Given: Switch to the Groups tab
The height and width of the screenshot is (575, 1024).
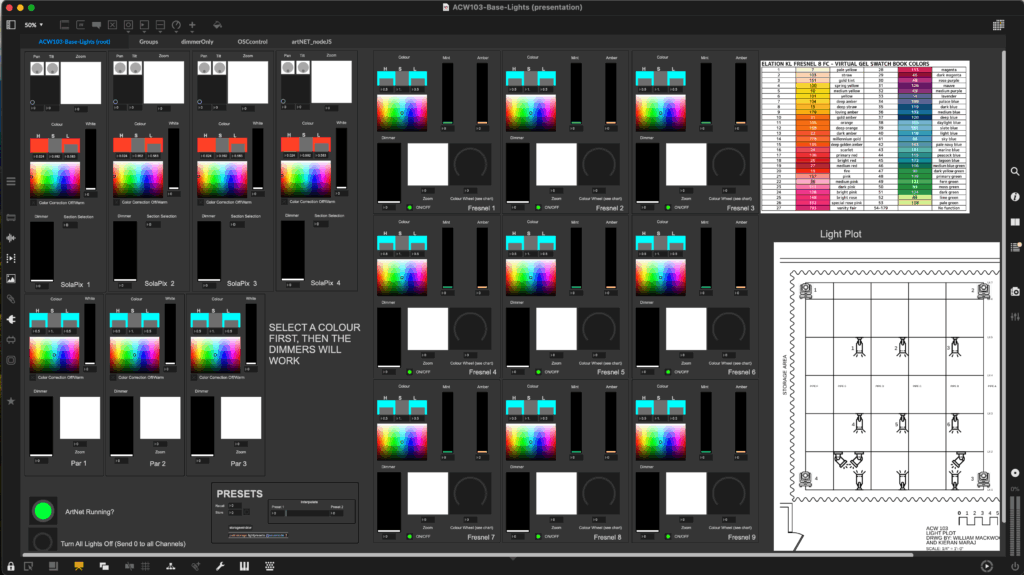Looking at the screenshot, I should pyautogui.click(x=148, y=42).
